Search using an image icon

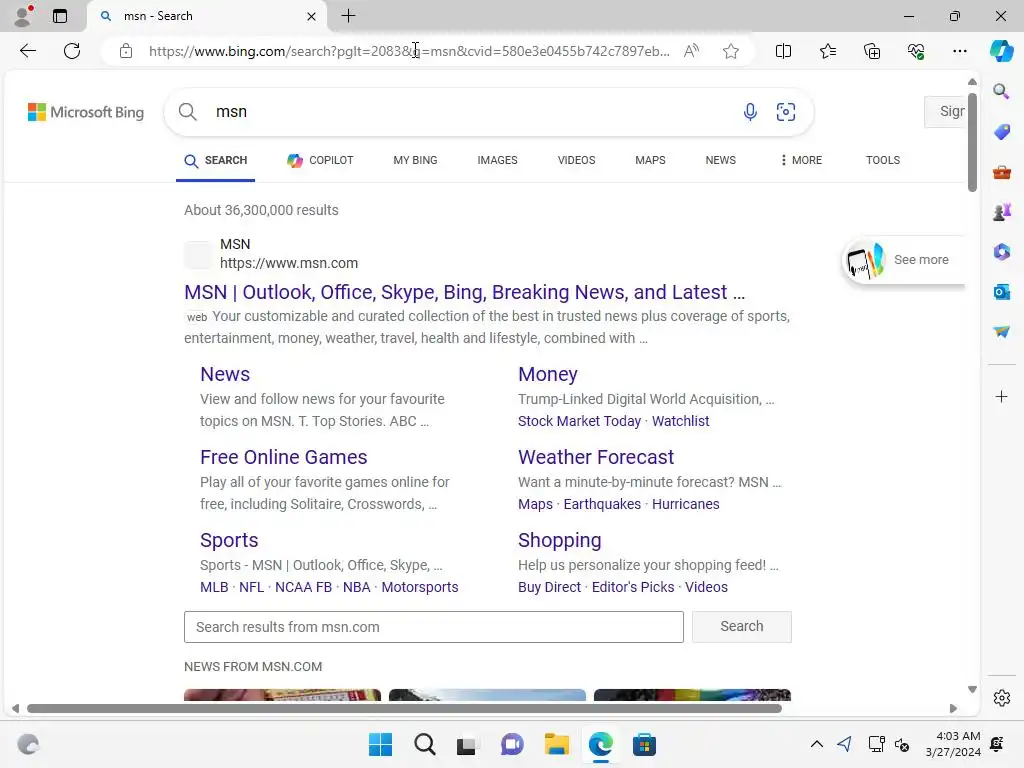pos(786,112)
